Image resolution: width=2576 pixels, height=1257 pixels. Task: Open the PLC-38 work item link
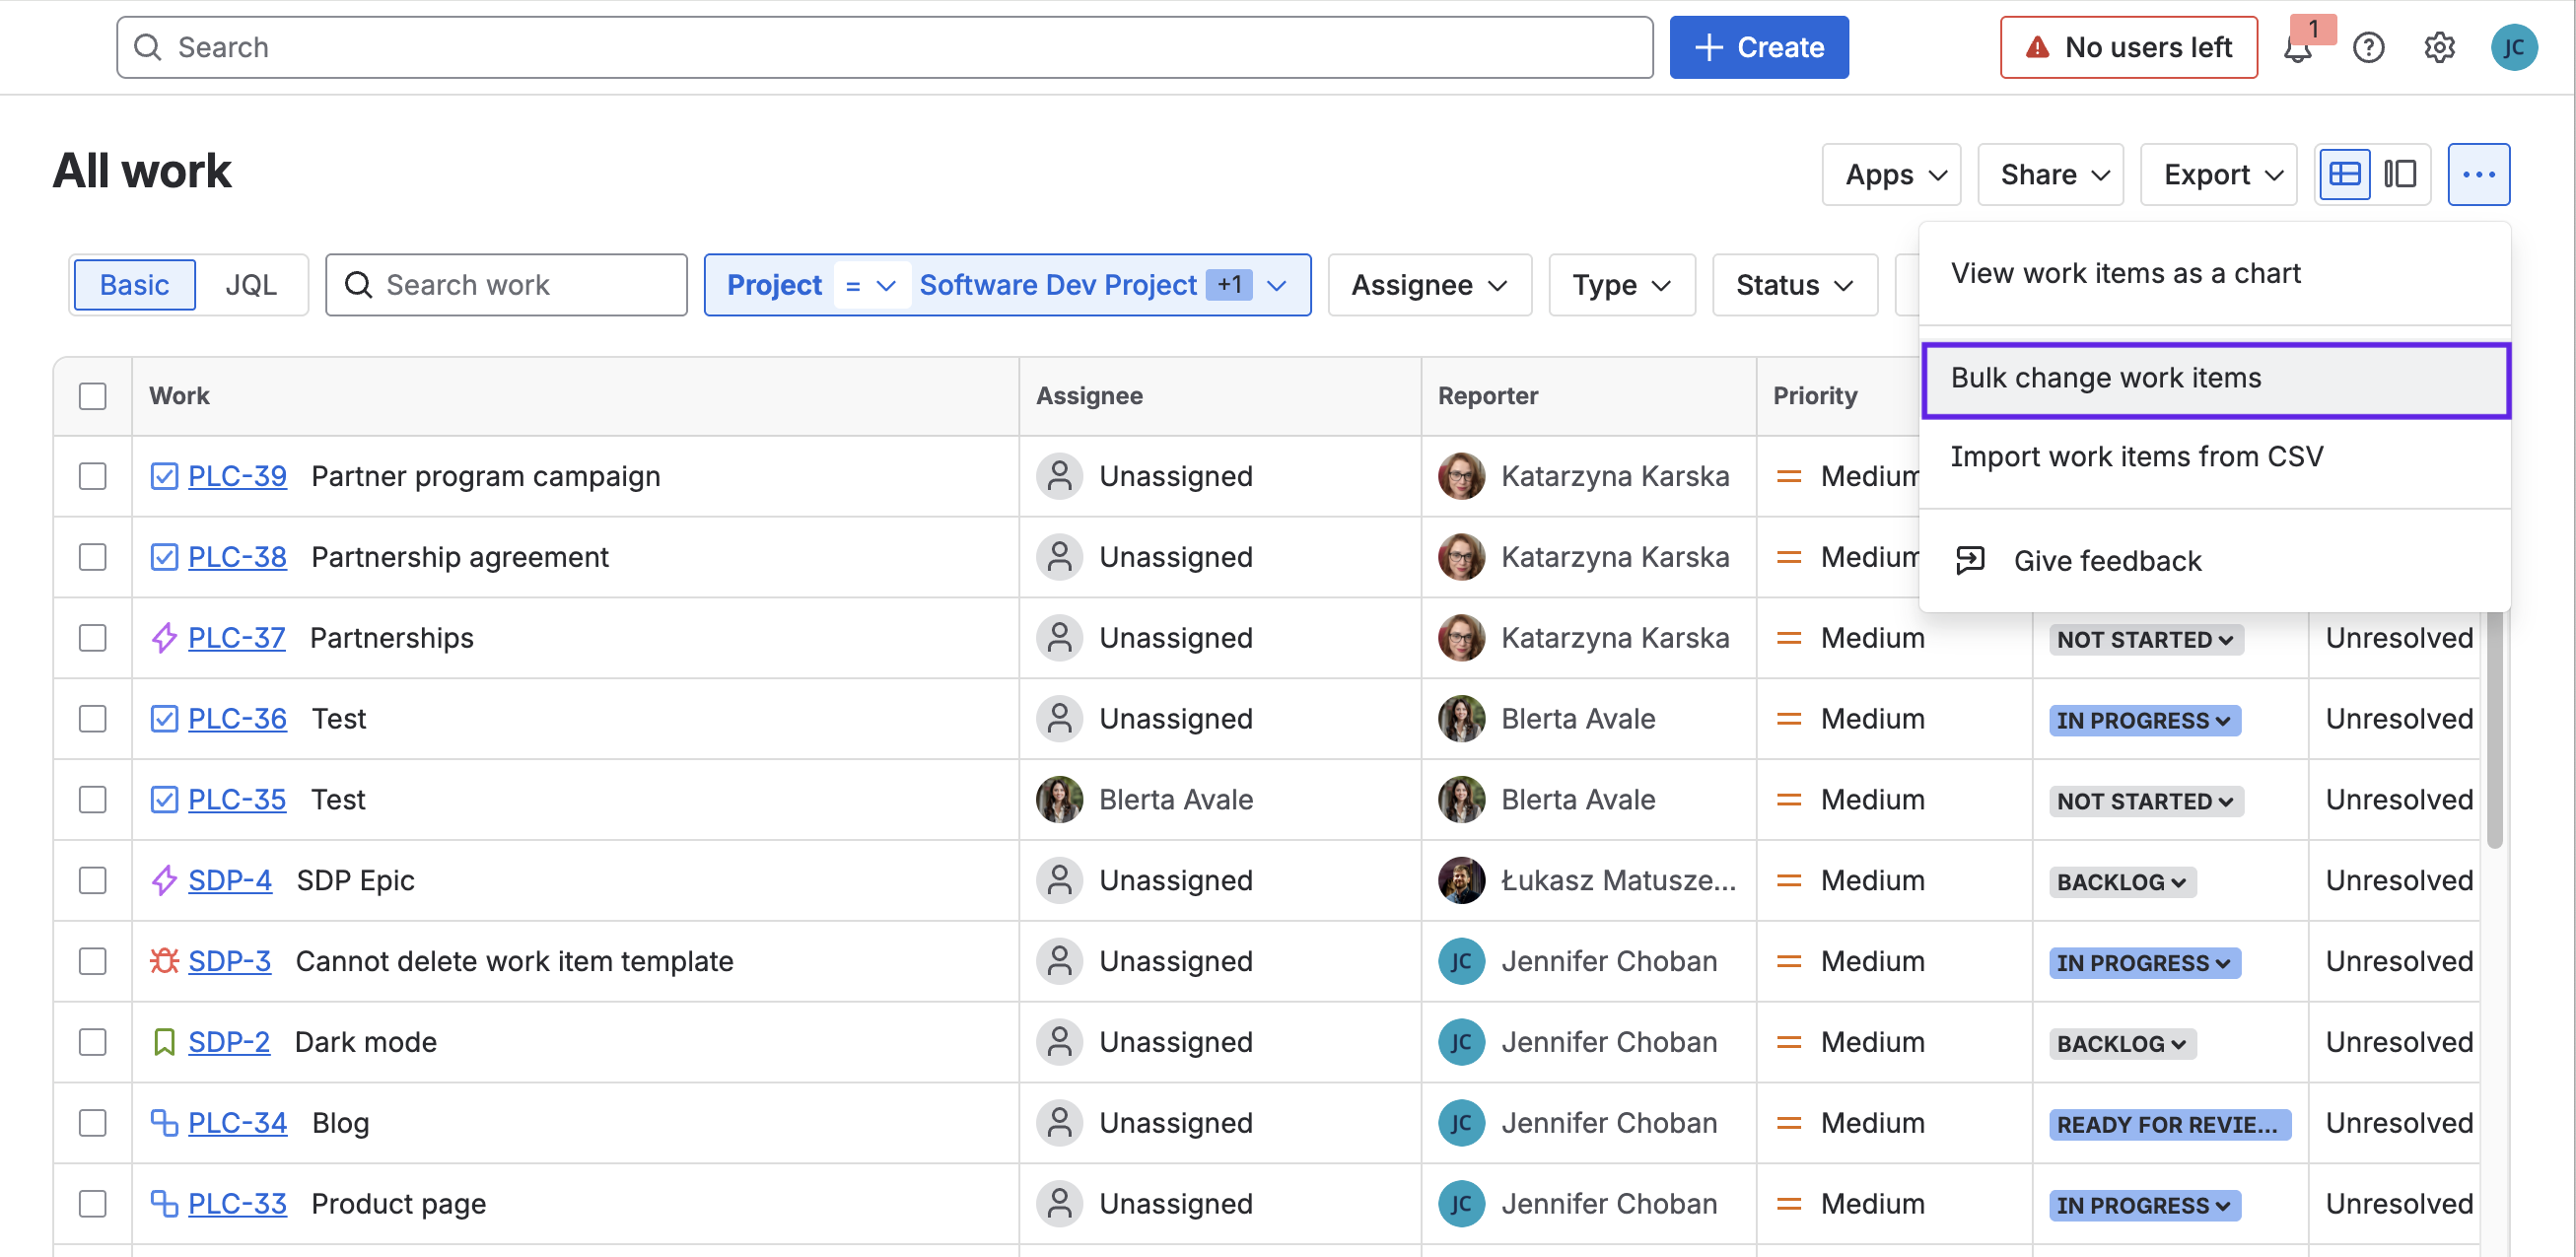click(237, 557)
